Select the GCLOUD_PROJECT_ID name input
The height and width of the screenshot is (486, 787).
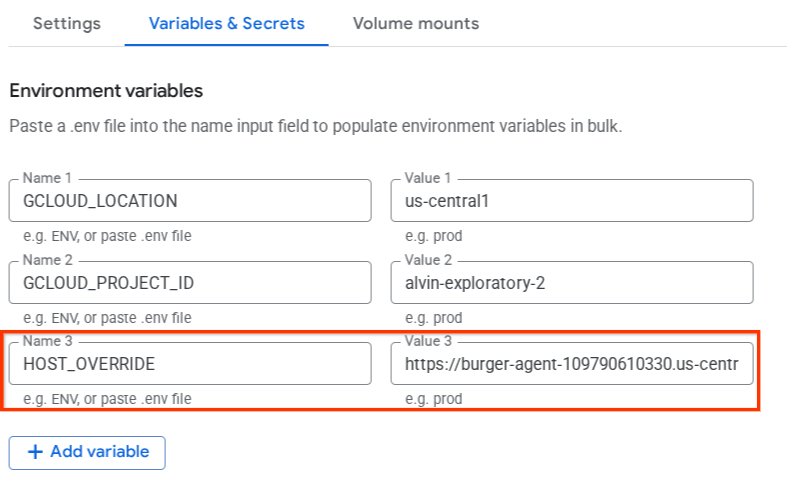click(x=190, y=283)
